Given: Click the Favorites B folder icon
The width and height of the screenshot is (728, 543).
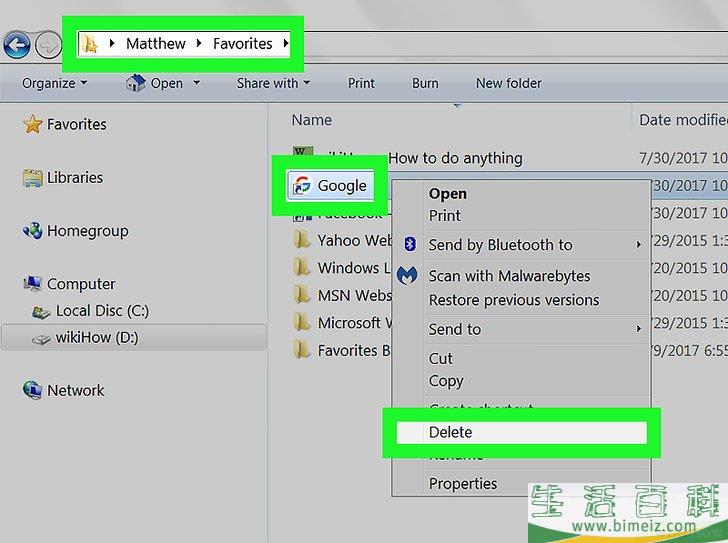Looking at the screenshot, I should 302,350.
